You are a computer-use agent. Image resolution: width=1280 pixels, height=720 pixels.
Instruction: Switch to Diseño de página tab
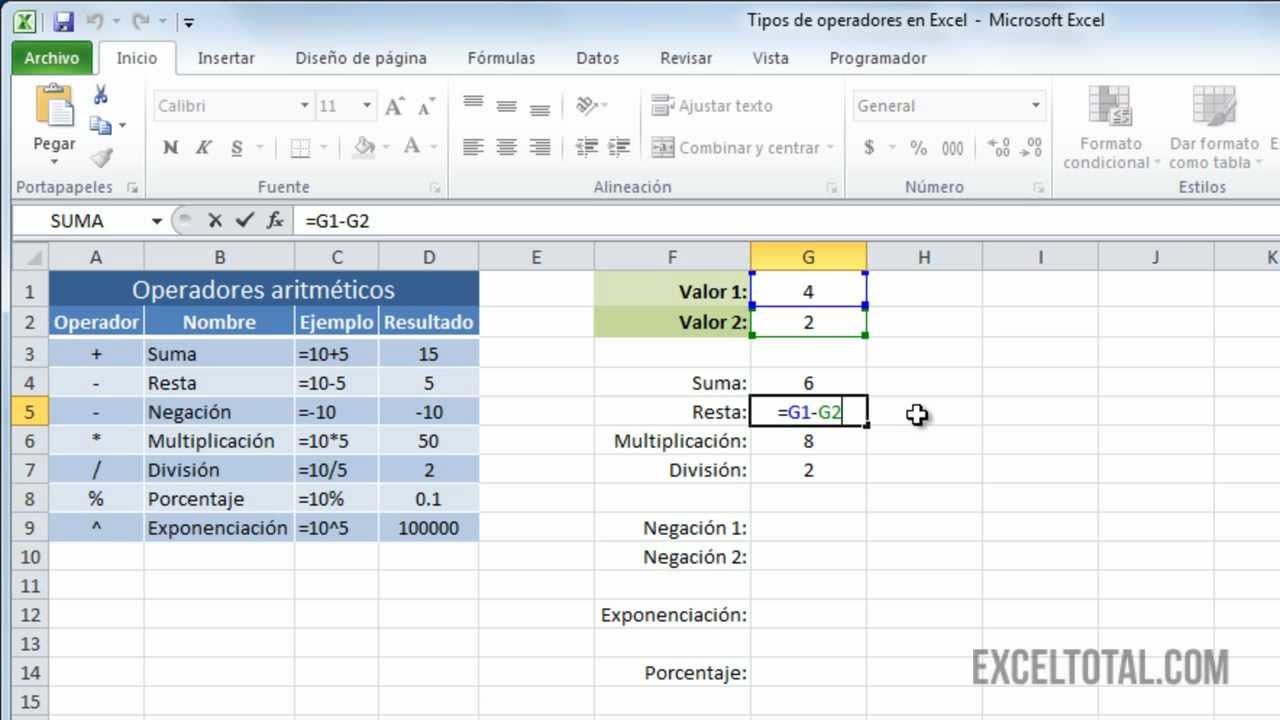coord(361,58)
